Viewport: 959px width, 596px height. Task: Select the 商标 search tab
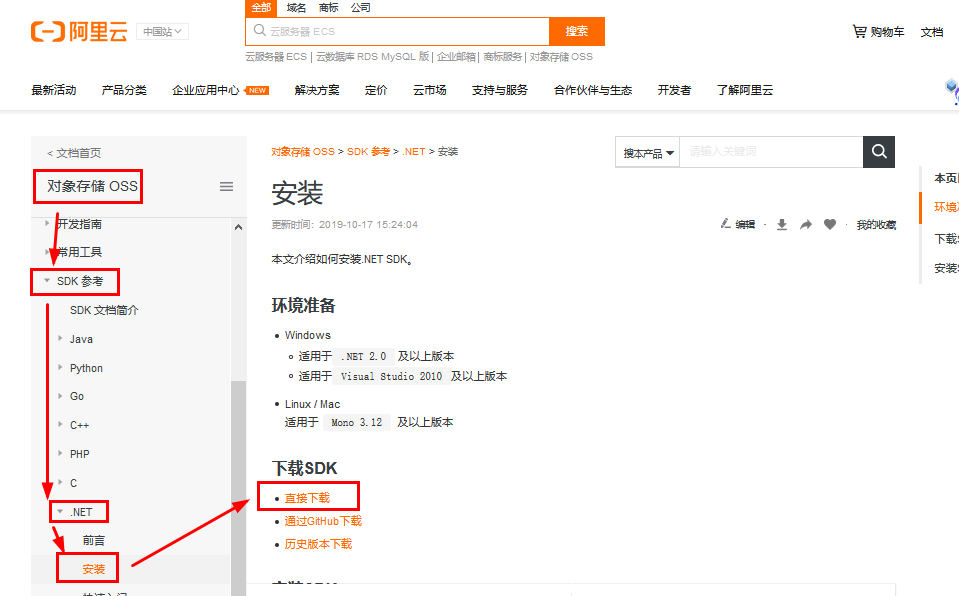coord(328,8)
